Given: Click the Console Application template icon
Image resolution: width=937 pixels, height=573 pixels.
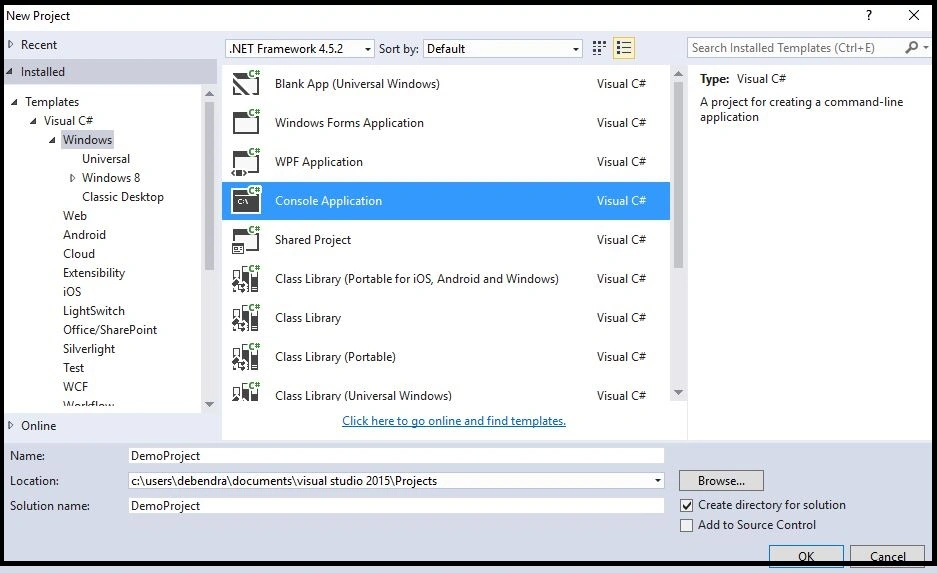Looking at the screenshot, I should pos(246,200).
